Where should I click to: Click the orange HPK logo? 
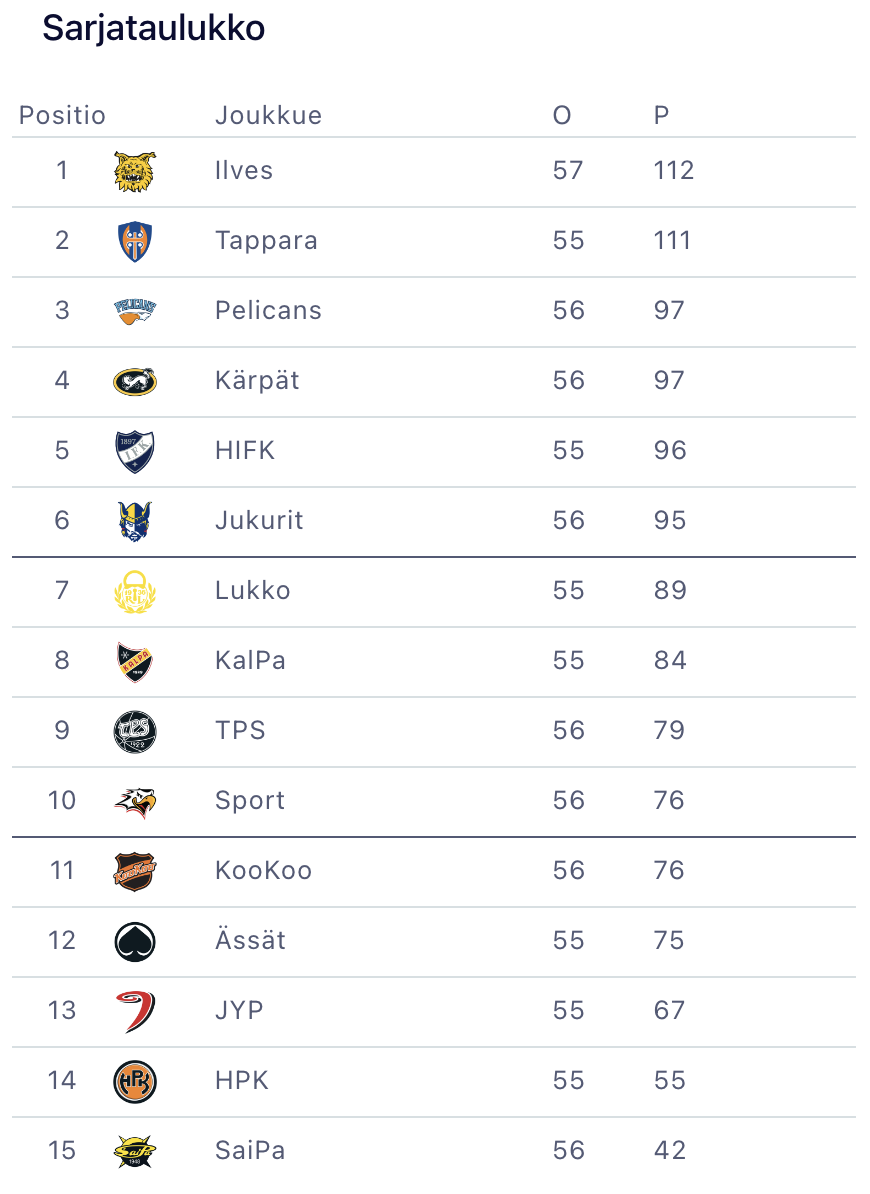[x=135, y=1082]
